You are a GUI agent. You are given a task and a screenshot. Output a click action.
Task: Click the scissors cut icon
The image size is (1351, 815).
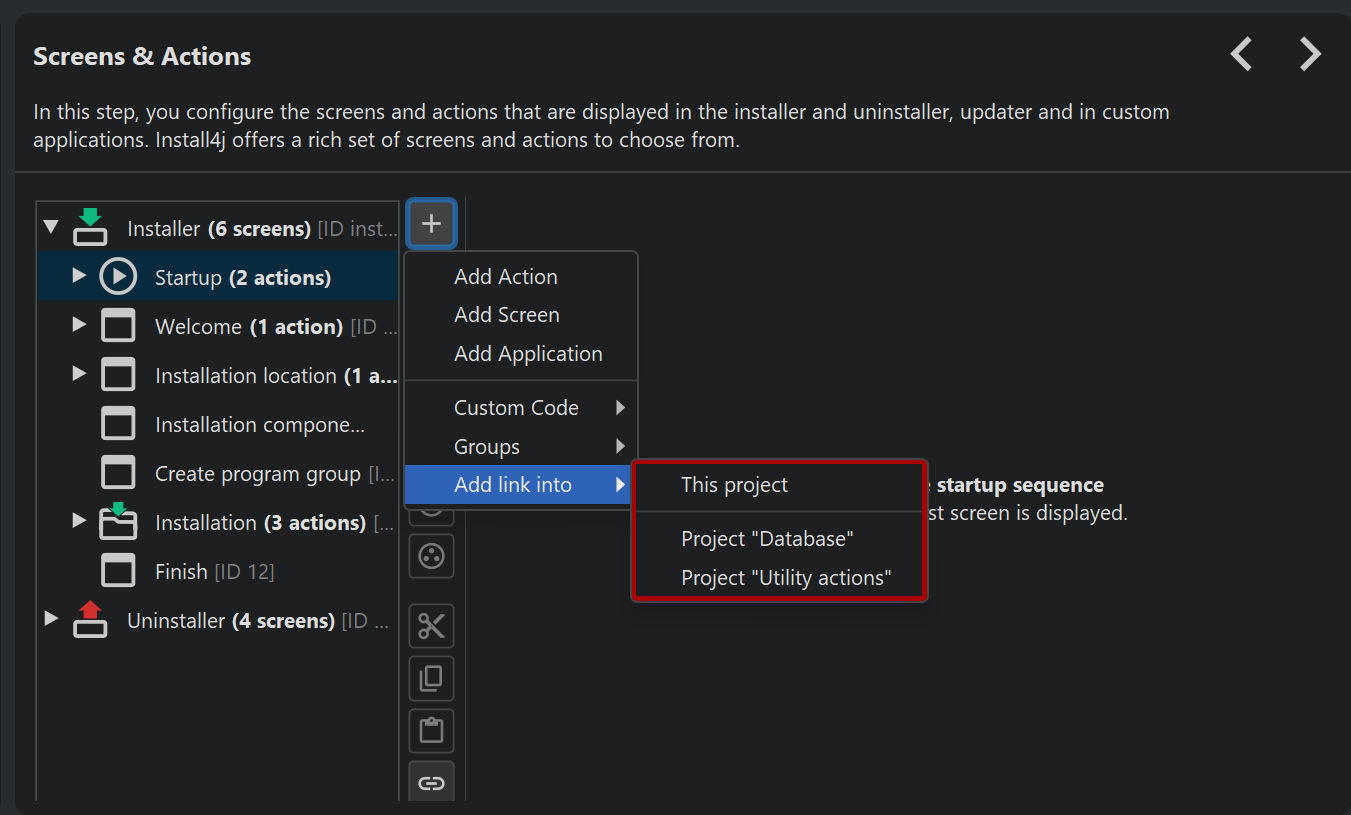tap(431, 626)
